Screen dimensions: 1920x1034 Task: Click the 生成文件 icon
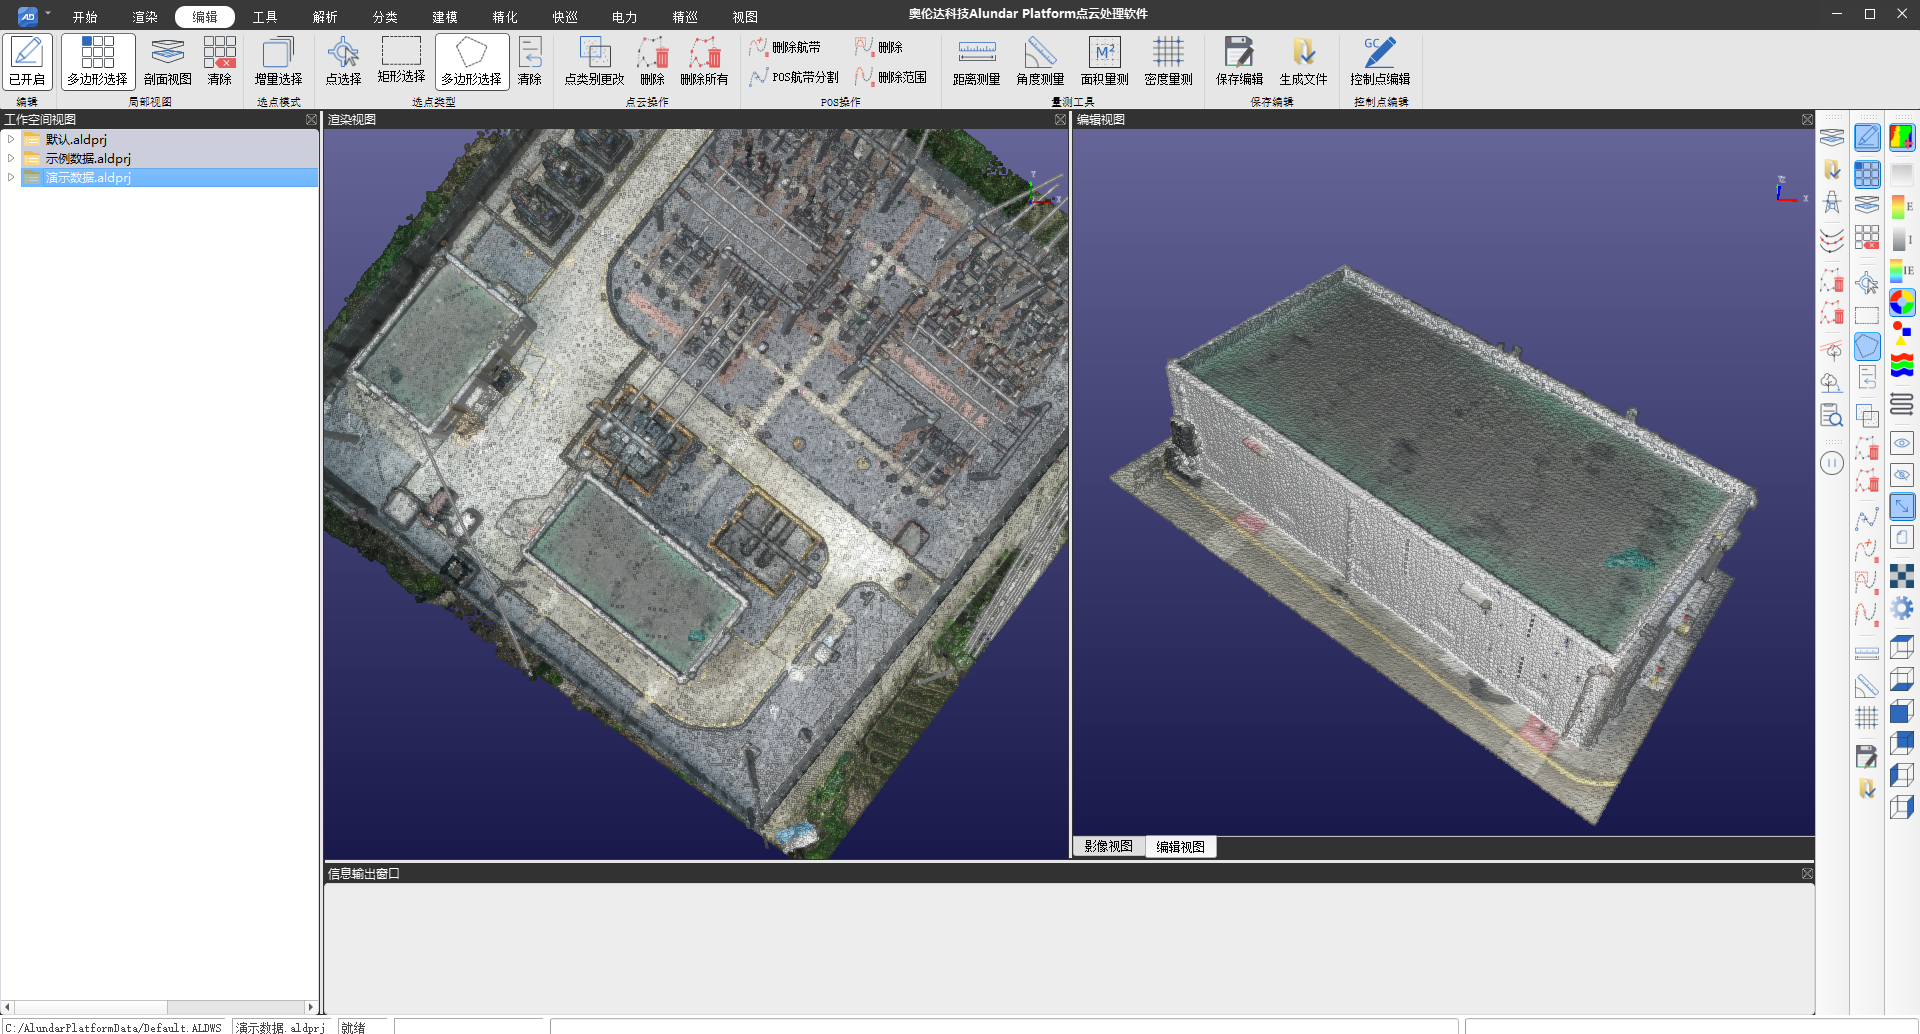coord(1303,62)
